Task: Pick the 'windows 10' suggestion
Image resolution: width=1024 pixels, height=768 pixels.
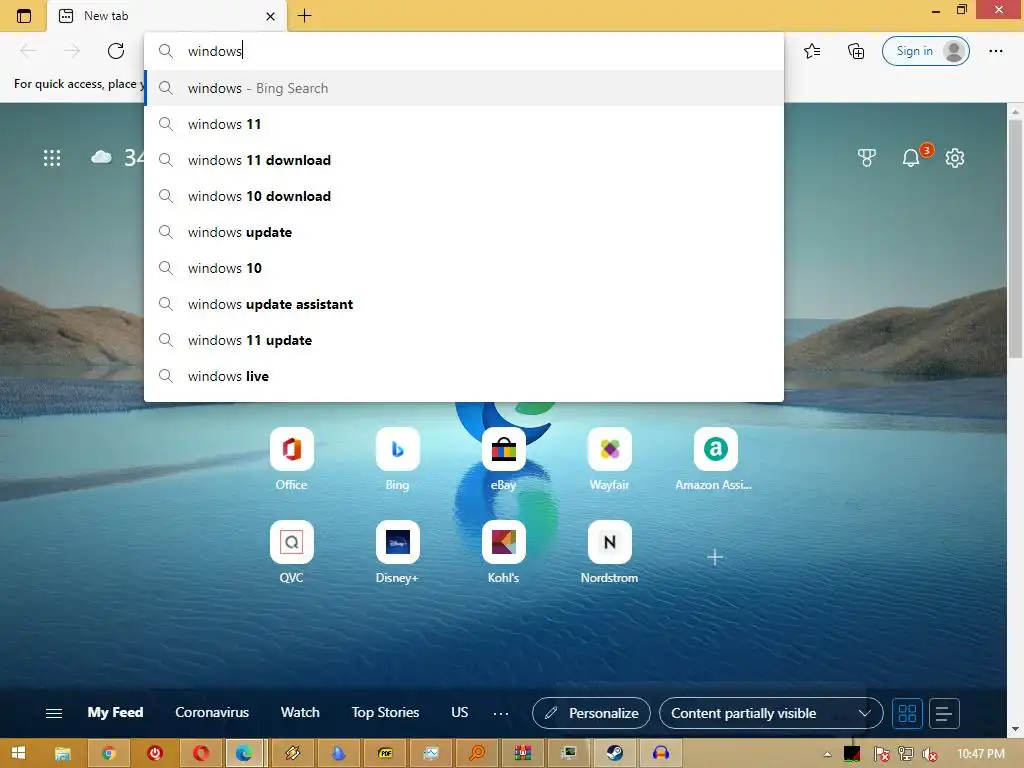Action: [x=464, y=268]
